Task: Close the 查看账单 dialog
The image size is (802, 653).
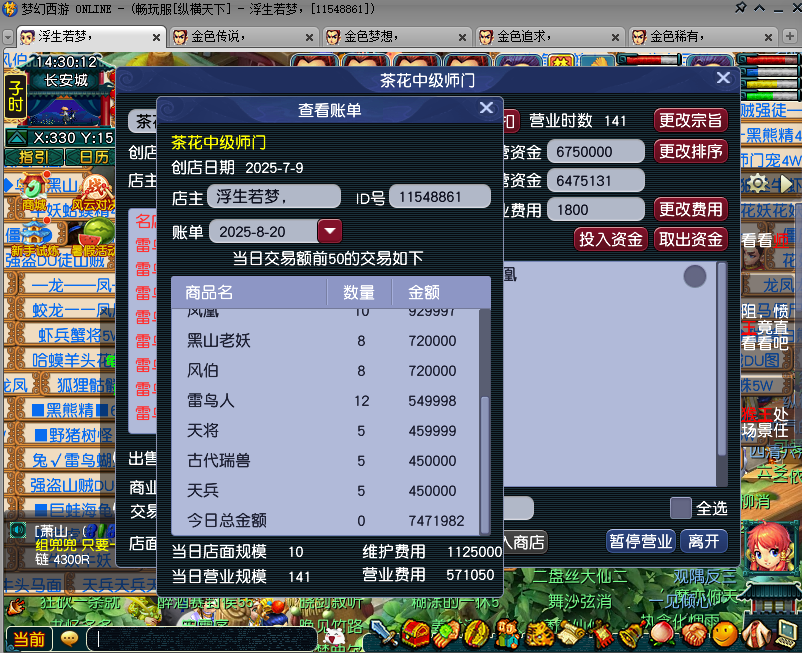Action: tap(486, 108)
